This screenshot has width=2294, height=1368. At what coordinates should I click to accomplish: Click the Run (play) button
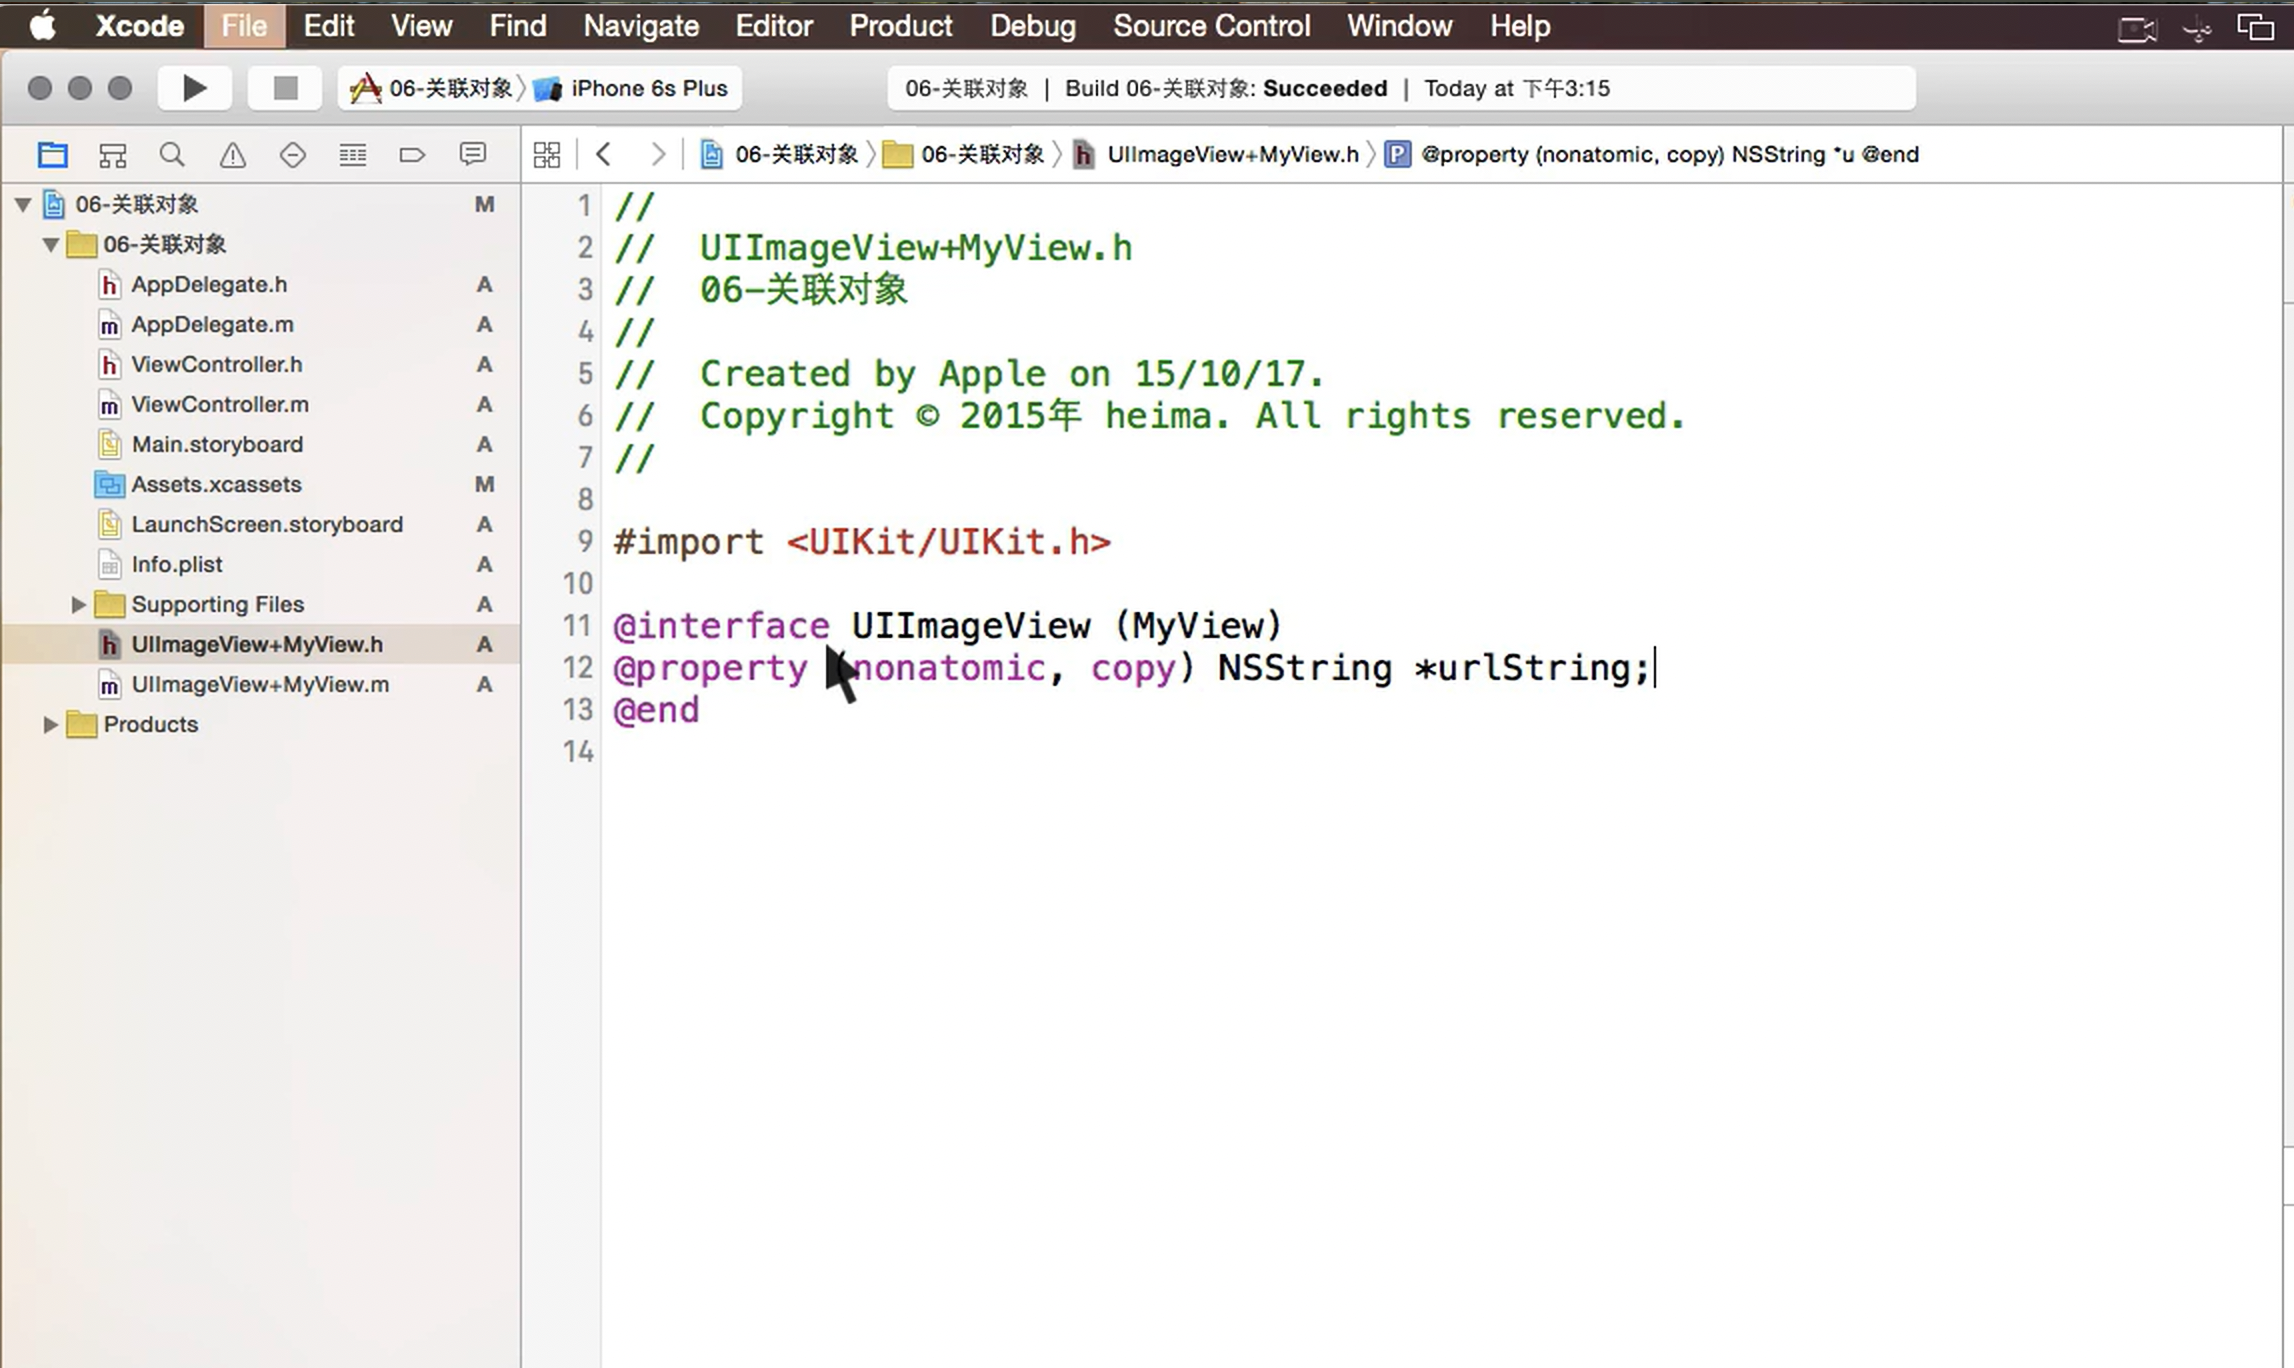click(195, 88)
